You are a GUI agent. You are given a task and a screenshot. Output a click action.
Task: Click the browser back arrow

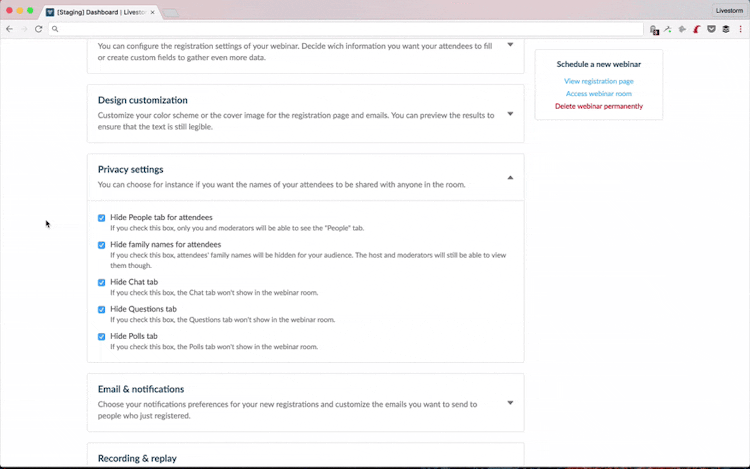coord(9,29)
